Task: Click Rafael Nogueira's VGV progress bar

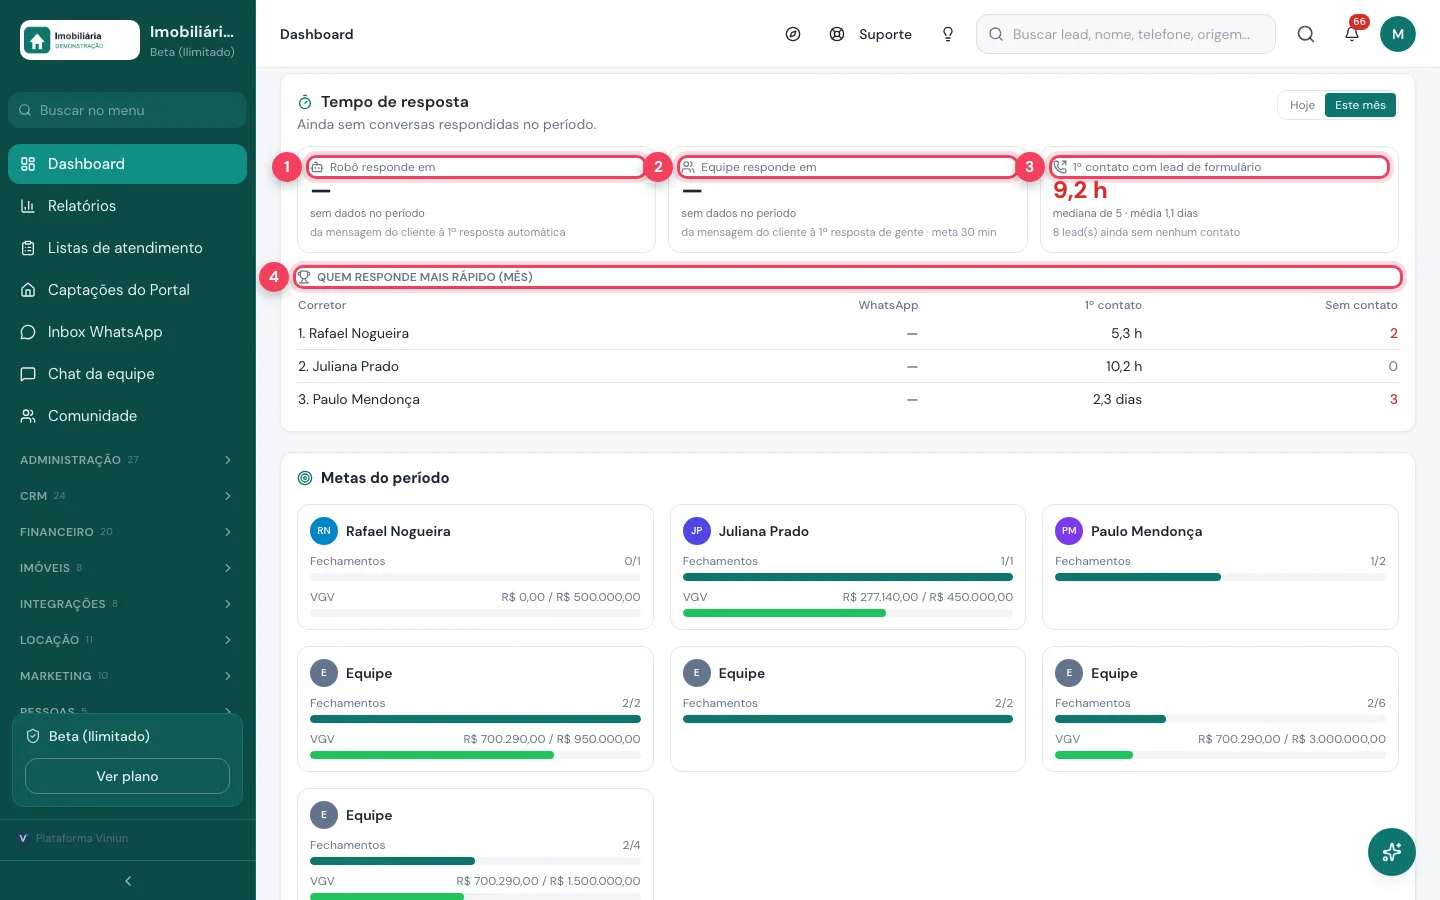Action: click(x=475, y=613)
